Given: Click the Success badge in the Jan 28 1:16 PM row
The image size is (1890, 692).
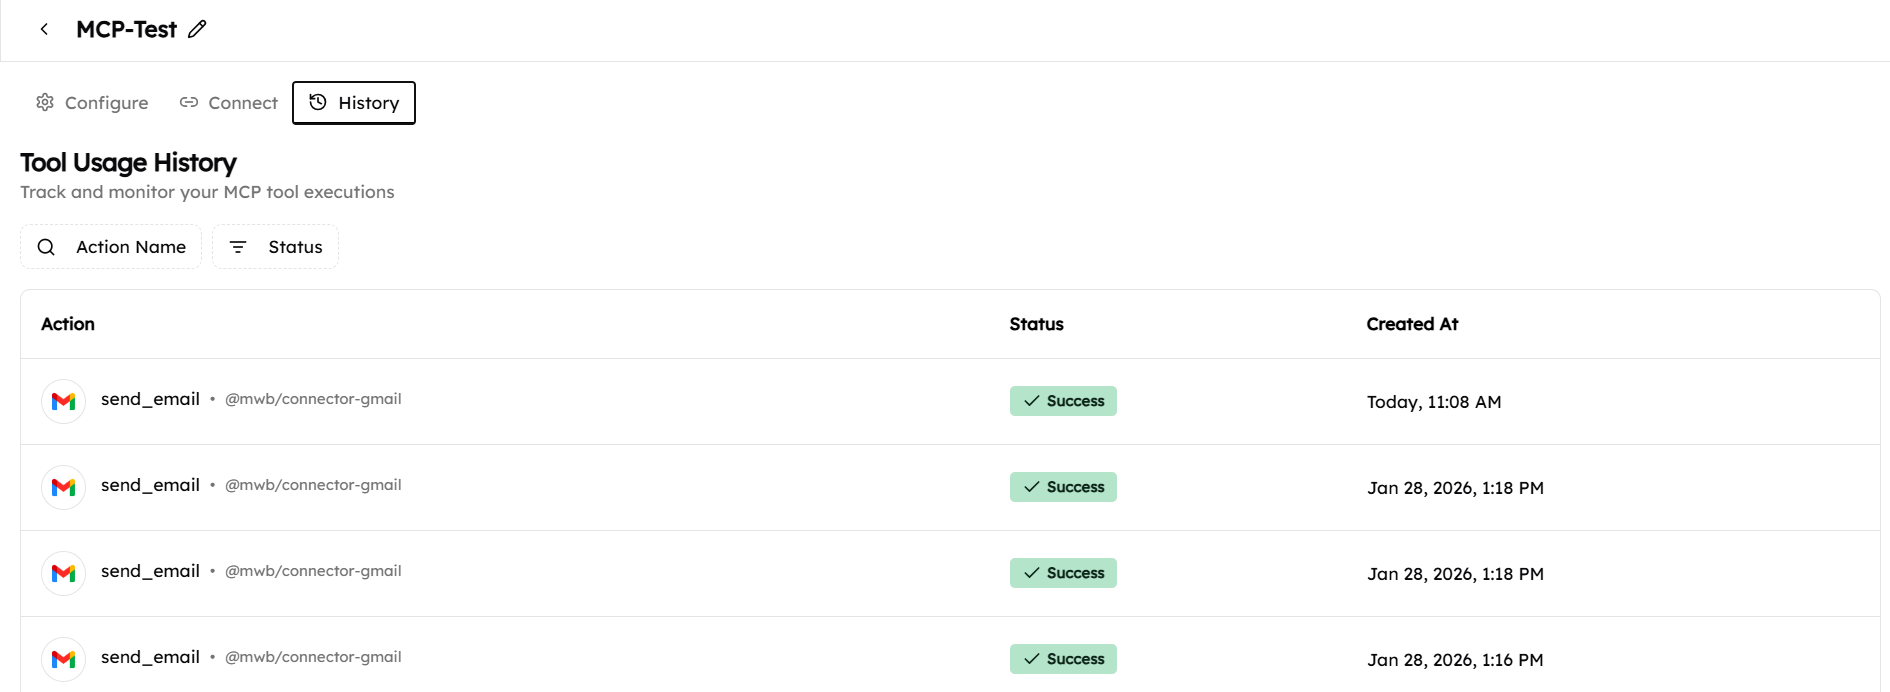Looking at the screenshot, I should pyautogui.click(x=1063, y=659).
